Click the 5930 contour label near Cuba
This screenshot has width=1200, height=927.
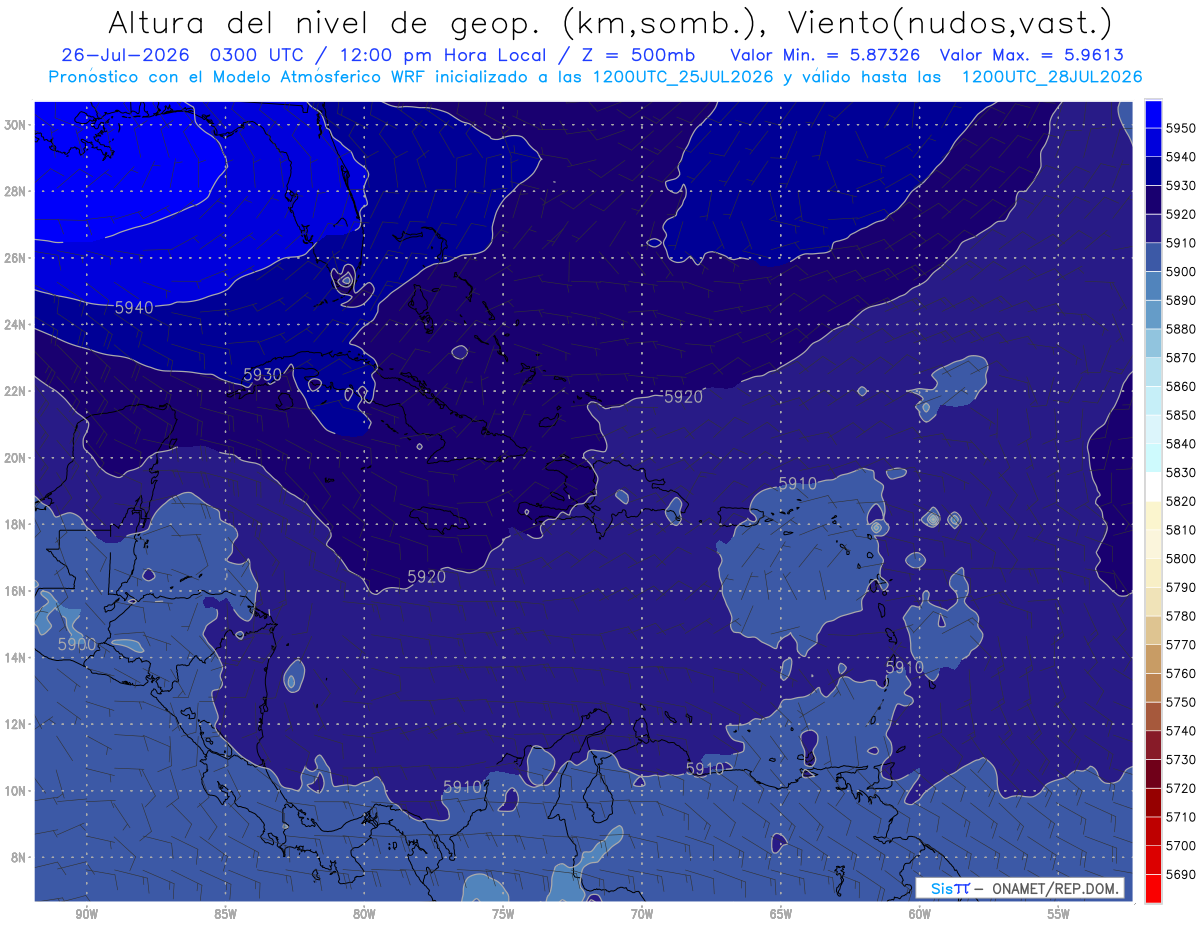[x=262, y=374]
